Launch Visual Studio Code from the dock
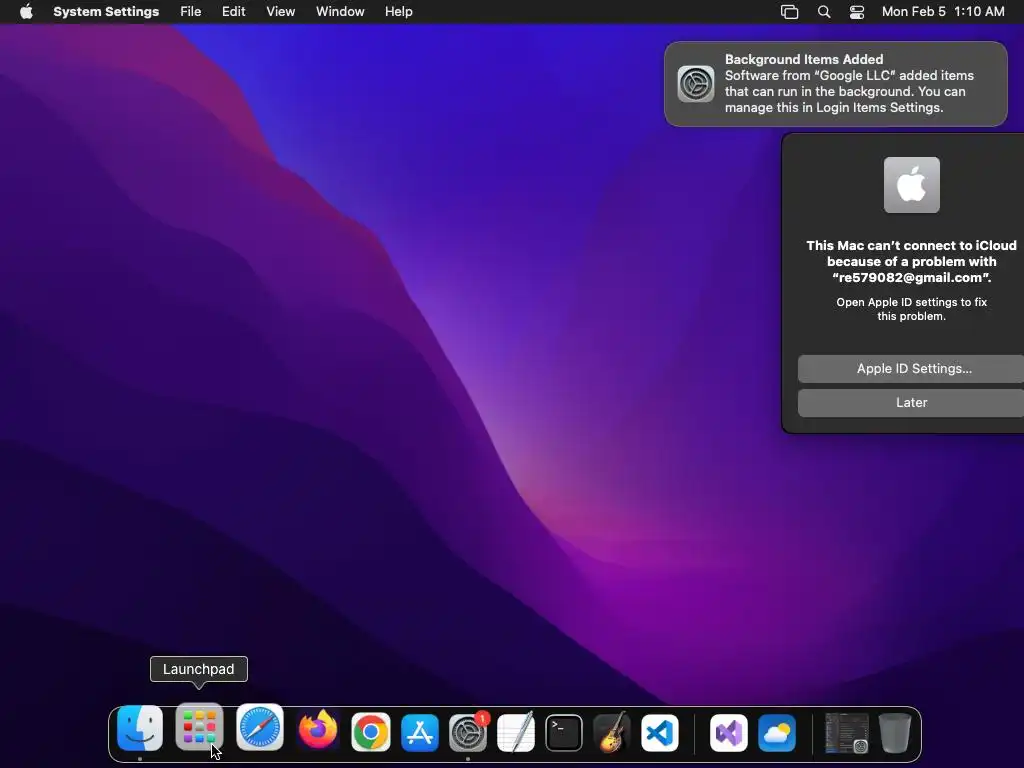 click(660, 733)
